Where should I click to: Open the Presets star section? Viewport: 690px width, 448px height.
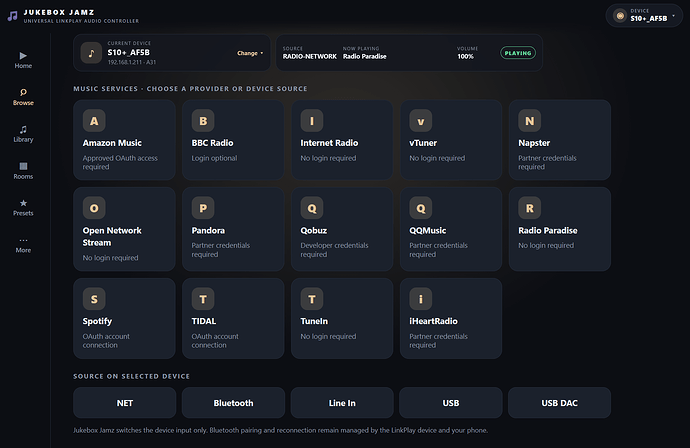click(23, 208)
